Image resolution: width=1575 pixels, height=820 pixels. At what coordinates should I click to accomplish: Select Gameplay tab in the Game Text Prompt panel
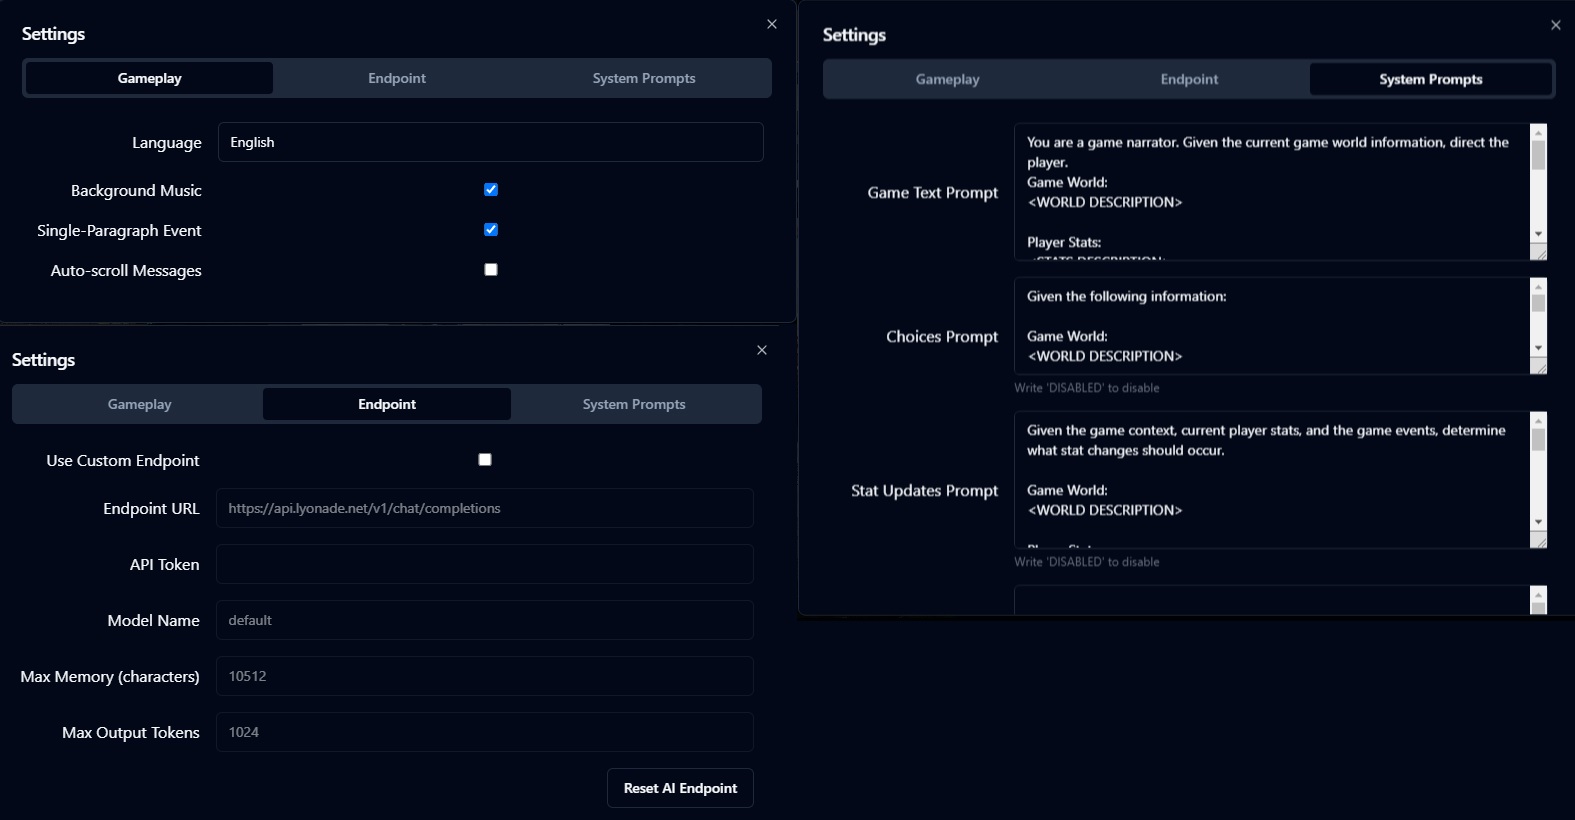coord(947,79)
